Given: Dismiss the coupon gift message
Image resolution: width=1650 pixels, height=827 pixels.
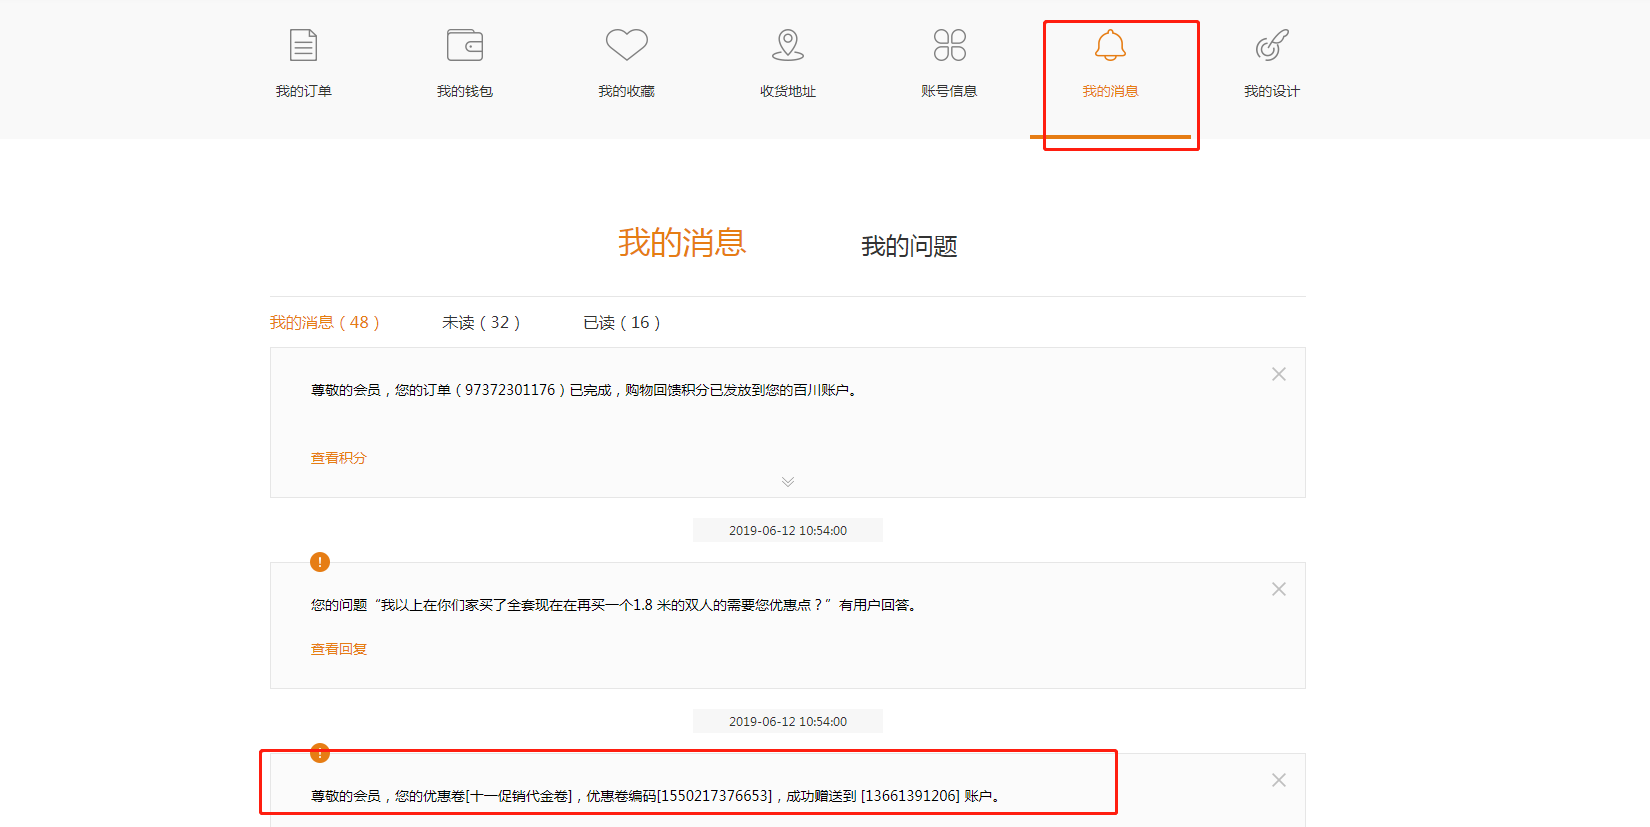Looking at the screenshot, I should [x=1278, y=780].
